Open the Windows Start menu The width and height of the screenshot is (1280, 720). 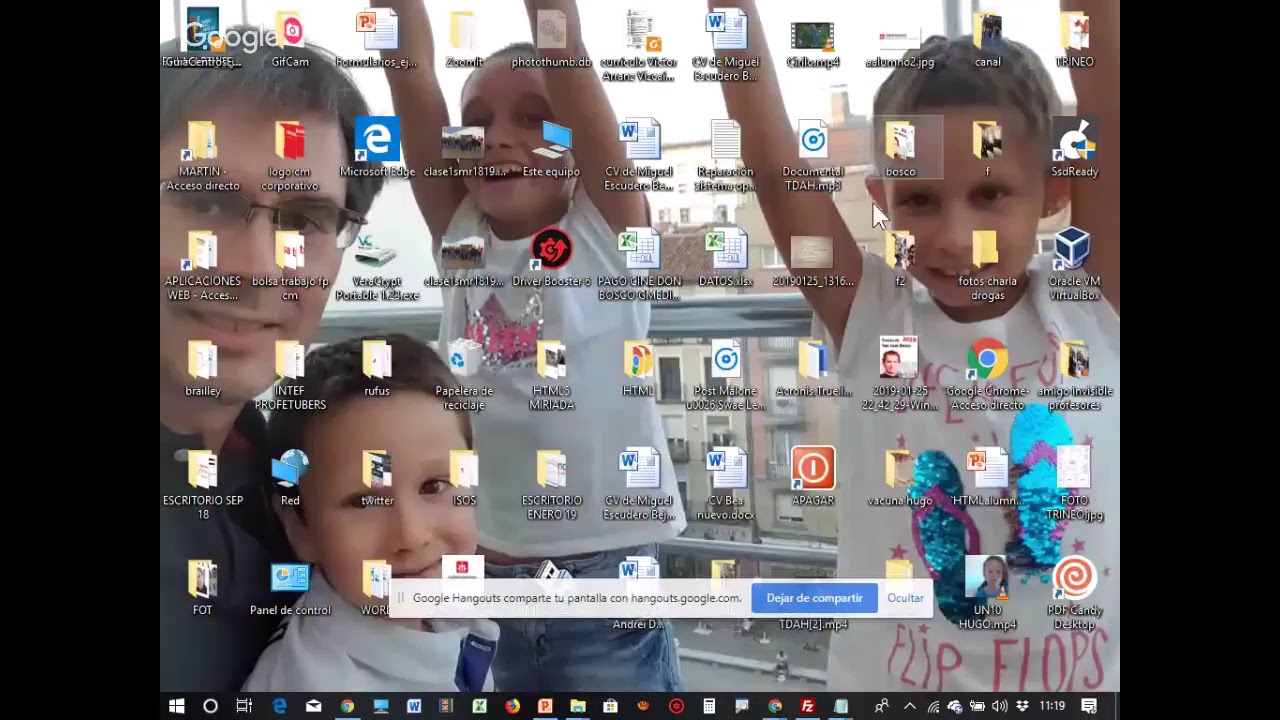[177, 706]
